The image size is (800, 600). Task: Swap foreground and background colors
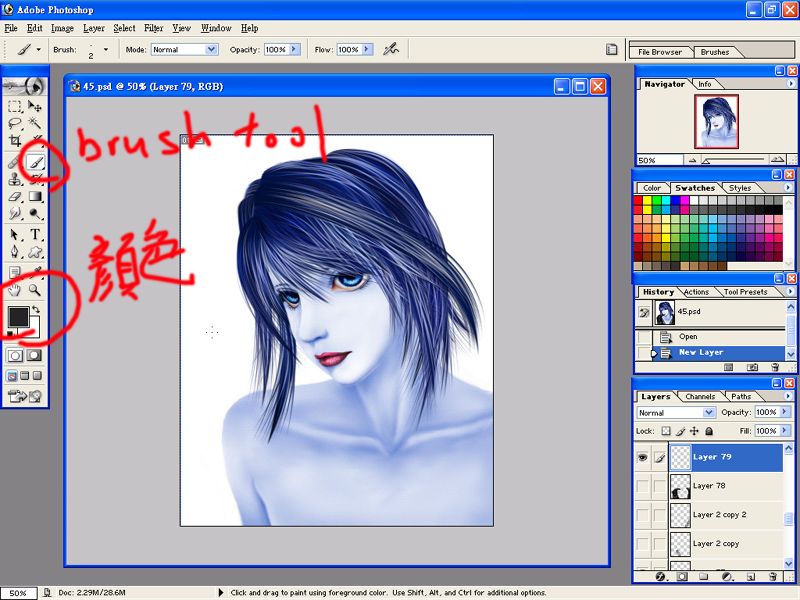click(36, 309)
